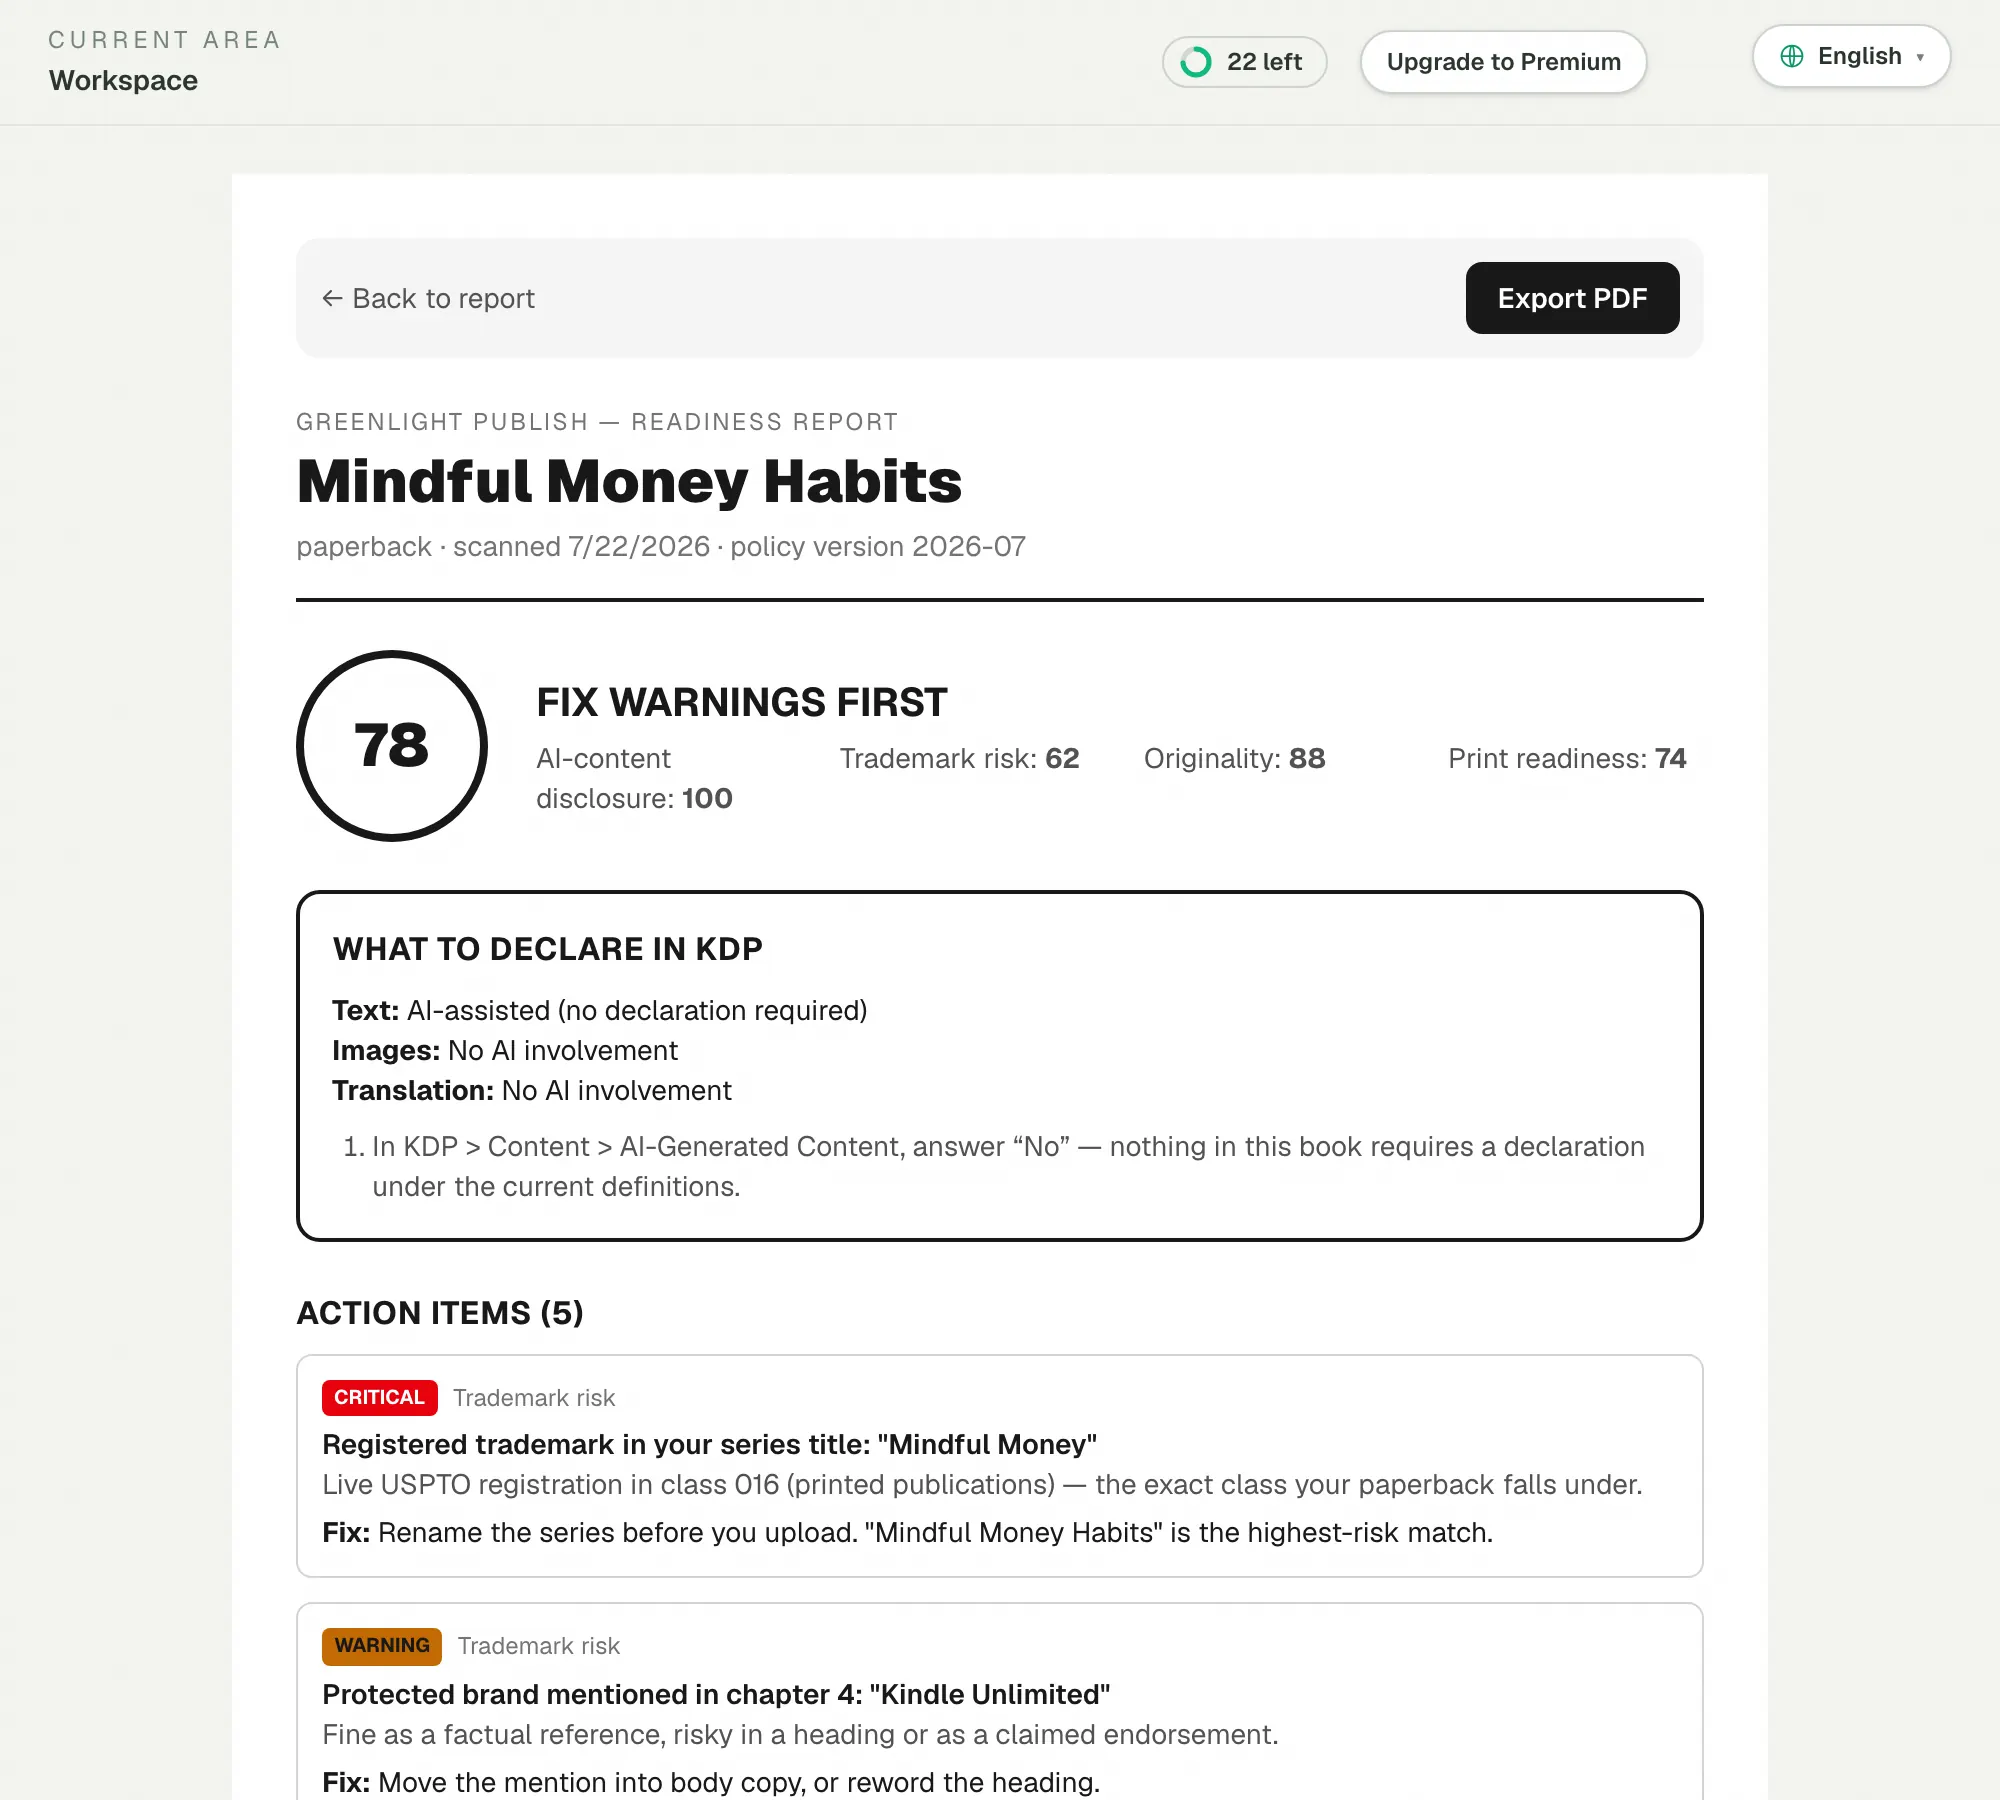Click the 78 overall score circle

point(392,746)
